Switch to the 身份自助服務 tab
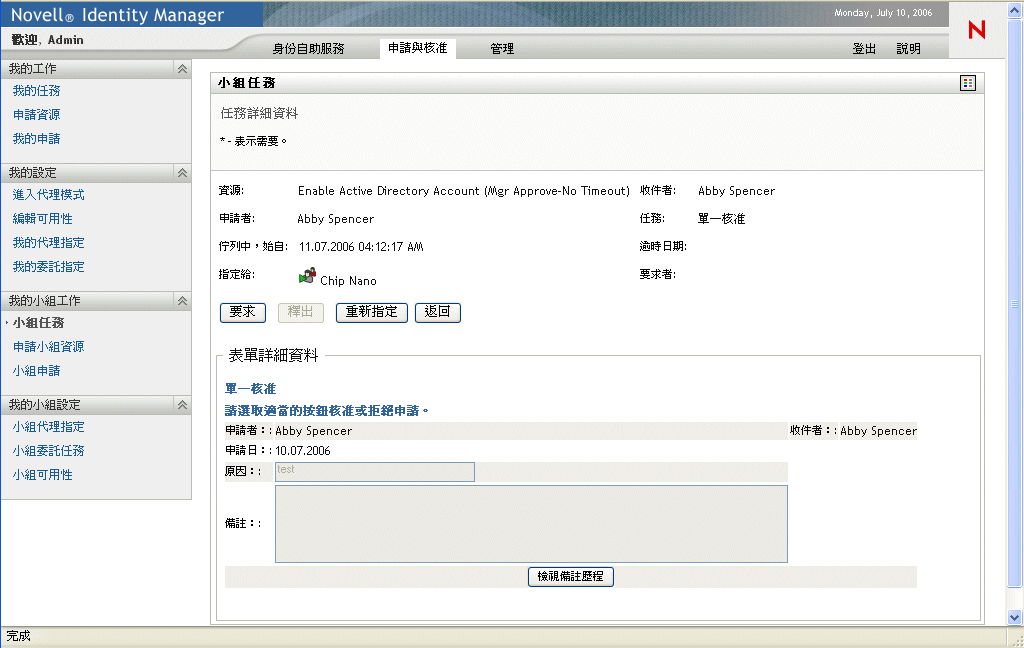Screen dimensions: 1024x648 [308, 48]
